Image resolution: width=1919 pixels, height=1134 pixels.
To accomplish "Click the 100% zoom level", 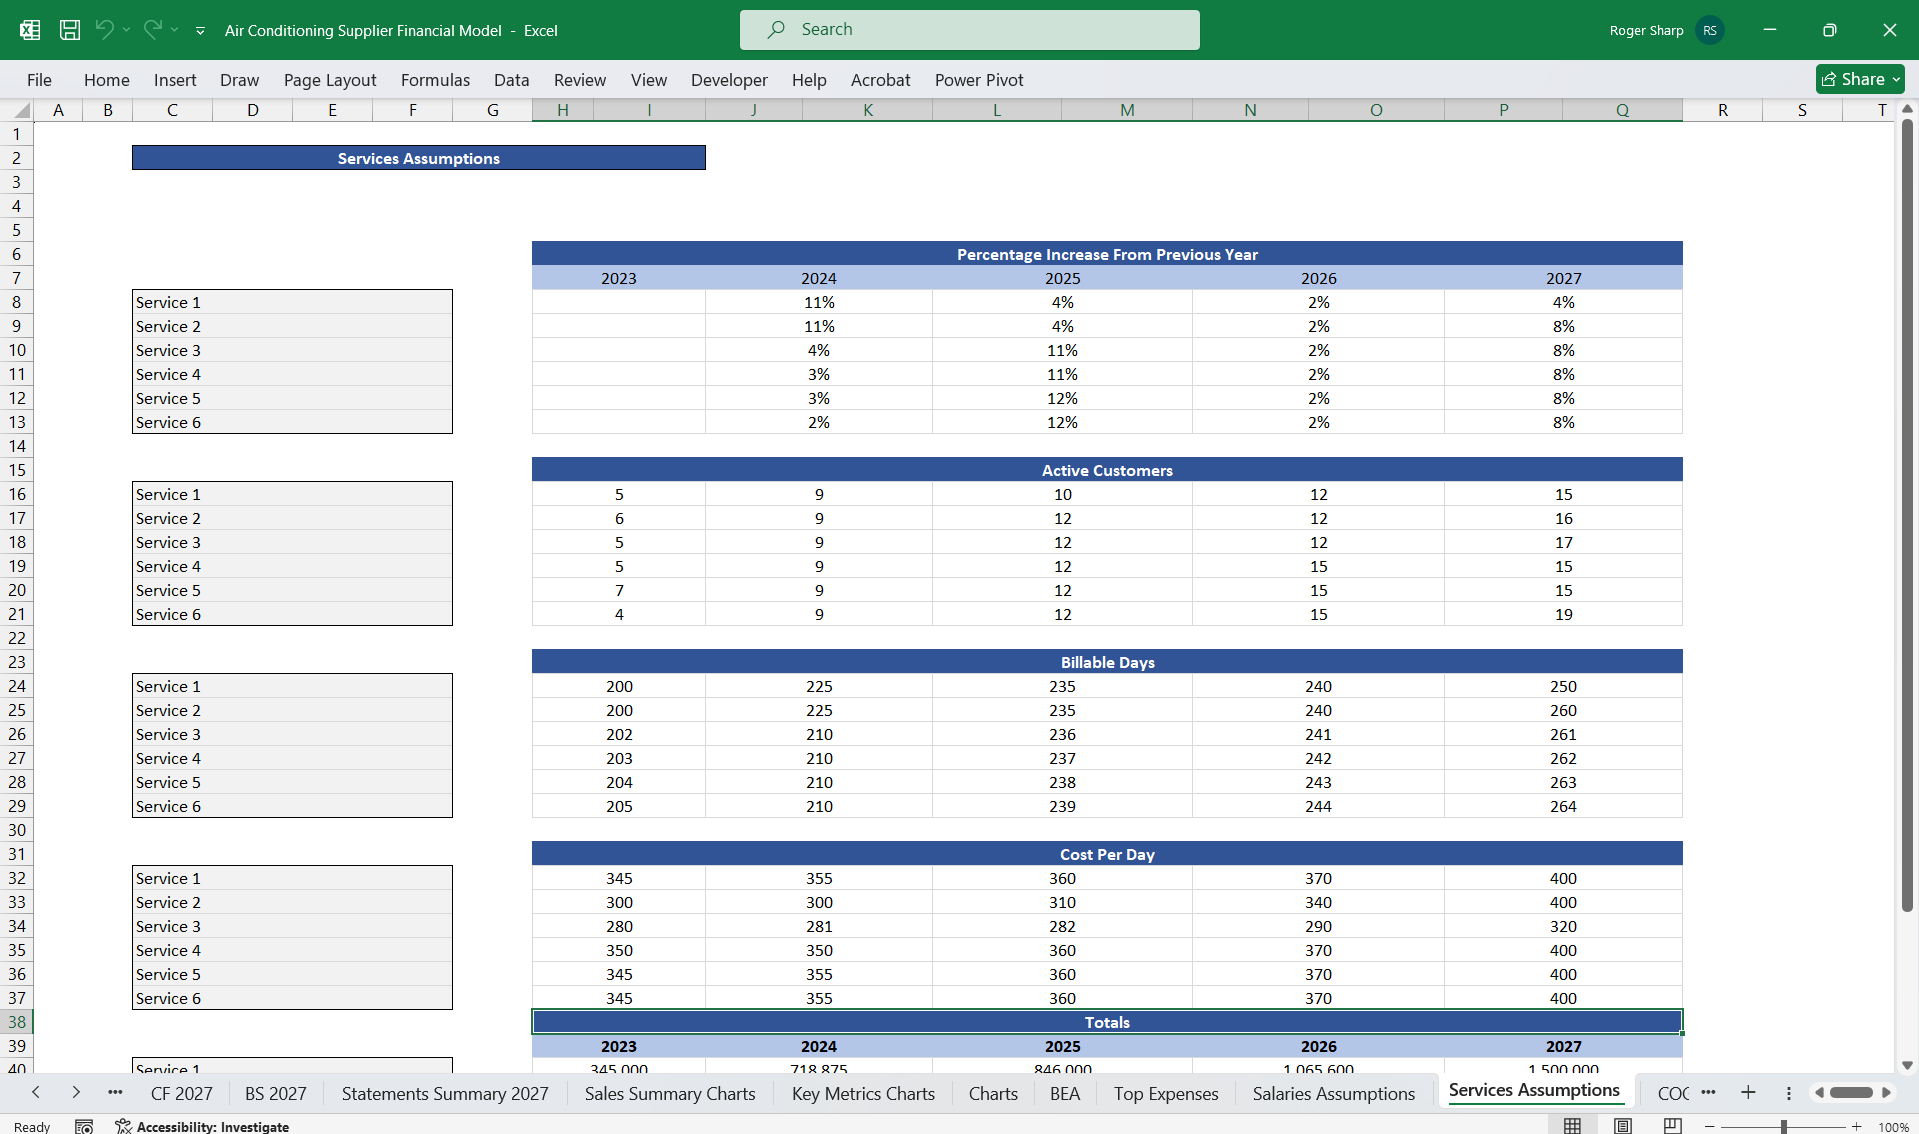I will click(x=1893, y=1127).
